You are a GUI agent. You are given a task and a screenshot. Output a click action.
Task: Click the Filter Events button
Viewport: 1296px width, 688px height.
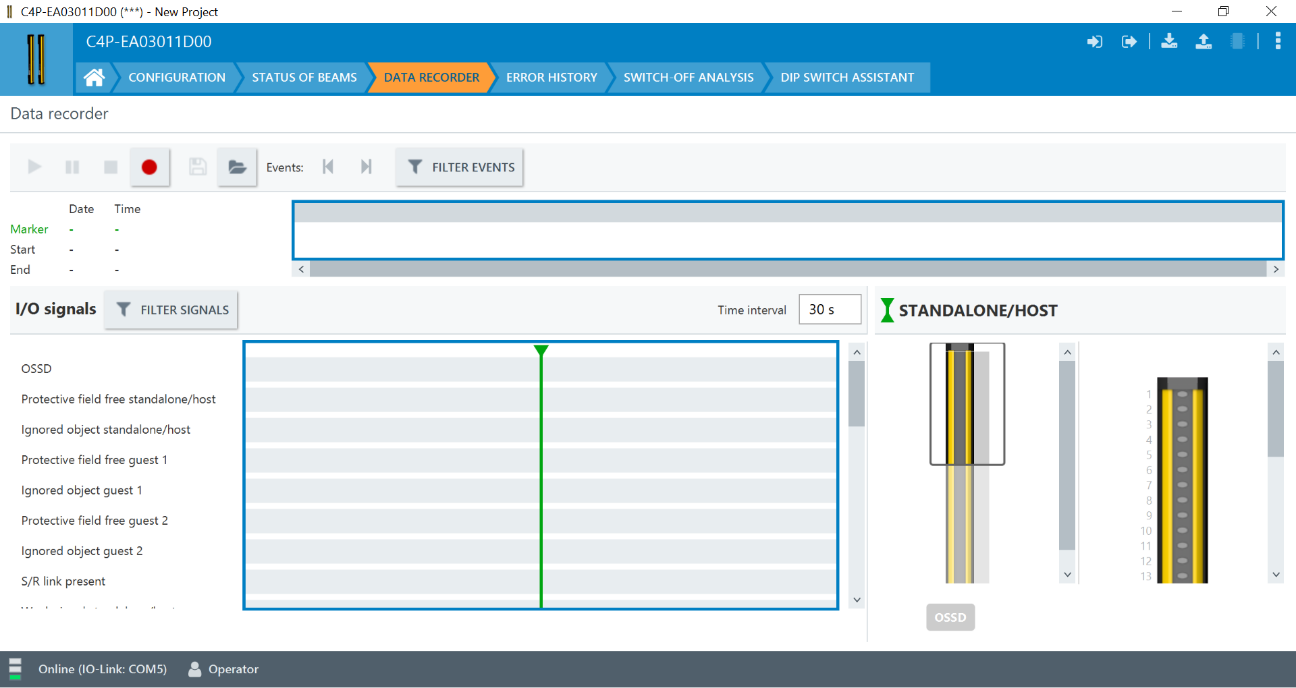click(x=460, y=167)
